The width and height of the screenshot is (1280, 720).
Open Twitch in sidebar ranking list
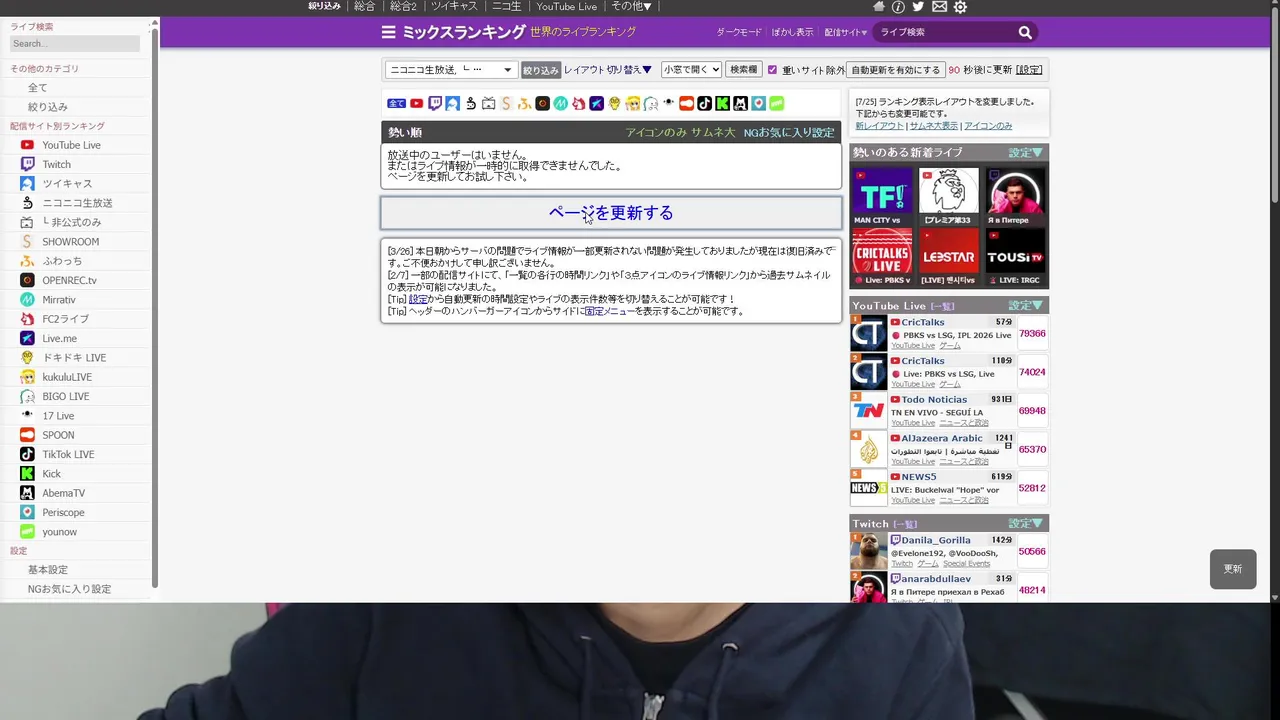click(56, 164)
